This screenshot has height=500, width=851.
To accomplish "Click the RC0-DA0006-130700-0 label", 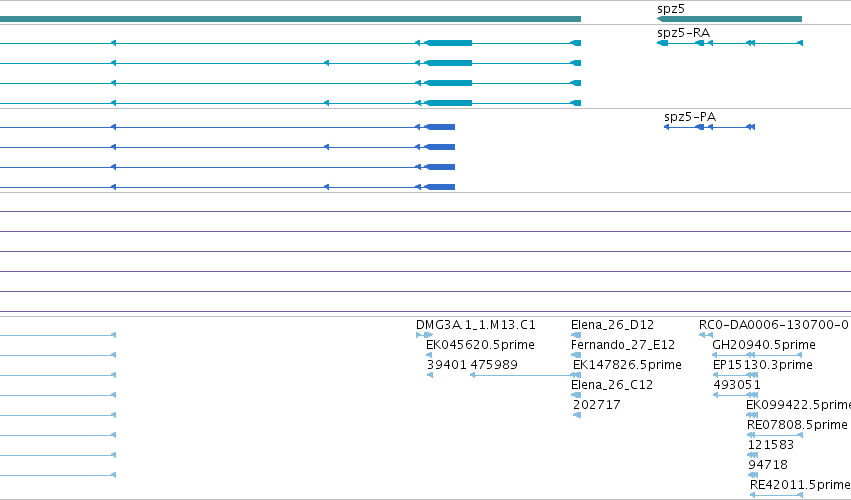I will coord(773,325).
